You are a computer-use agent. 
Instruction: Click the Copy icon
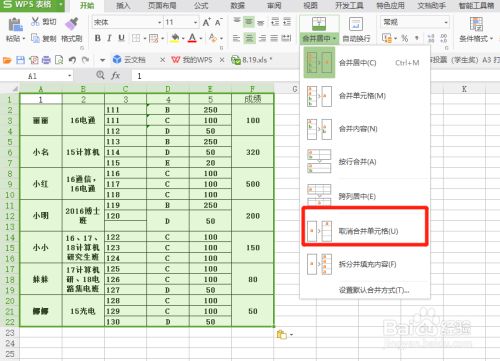tap(35, 38)
